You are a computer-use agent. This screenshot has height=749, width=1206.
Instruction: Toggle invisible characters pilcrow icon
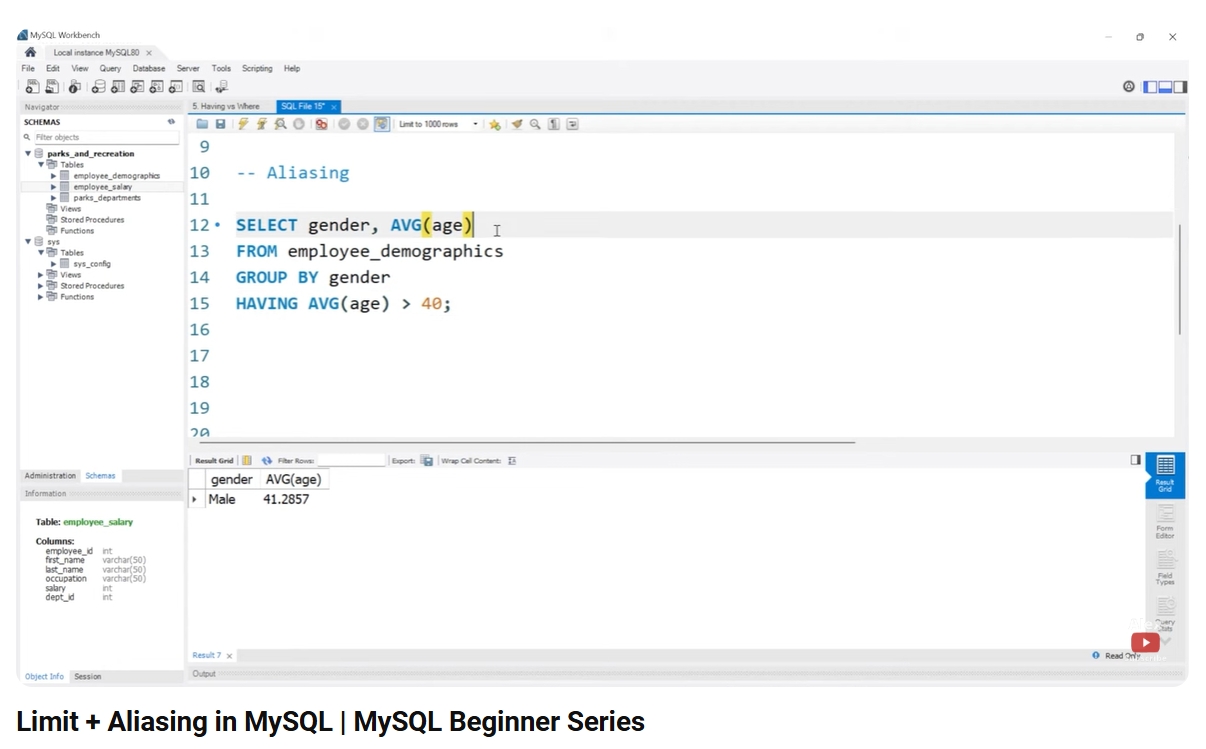pos(553,124)
